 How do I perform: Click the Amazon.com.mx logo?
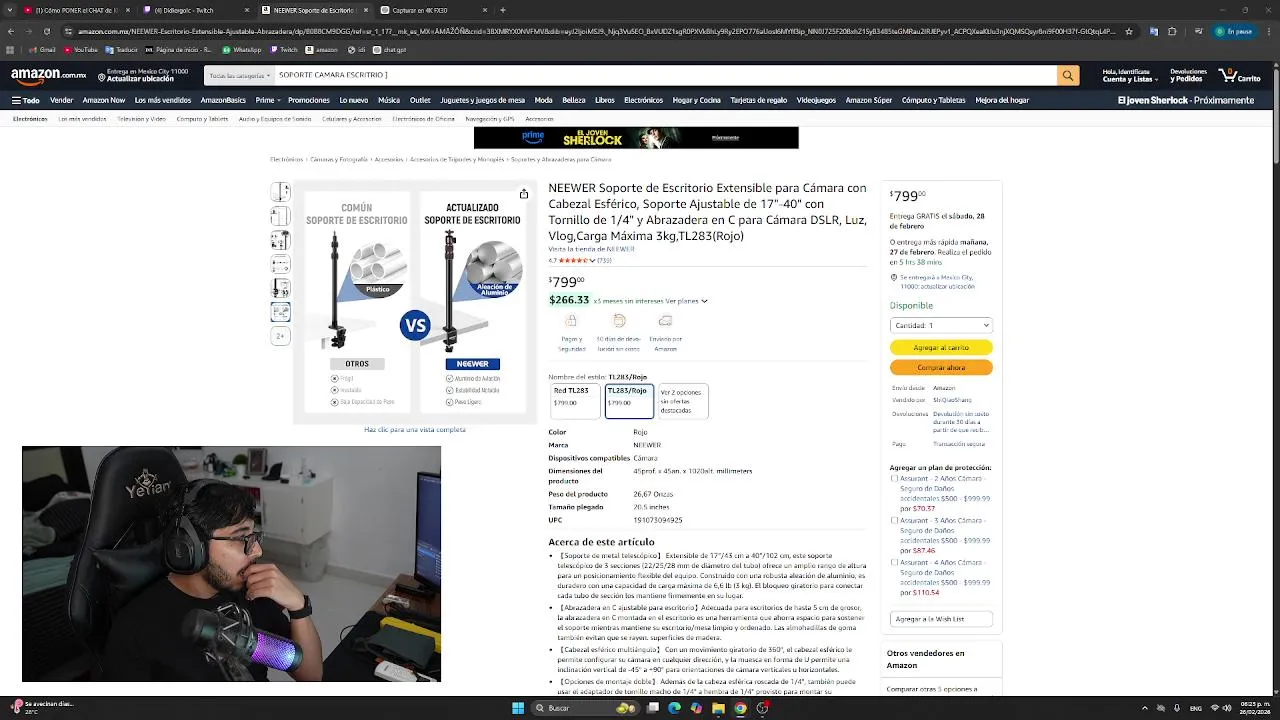coord(48,75)
